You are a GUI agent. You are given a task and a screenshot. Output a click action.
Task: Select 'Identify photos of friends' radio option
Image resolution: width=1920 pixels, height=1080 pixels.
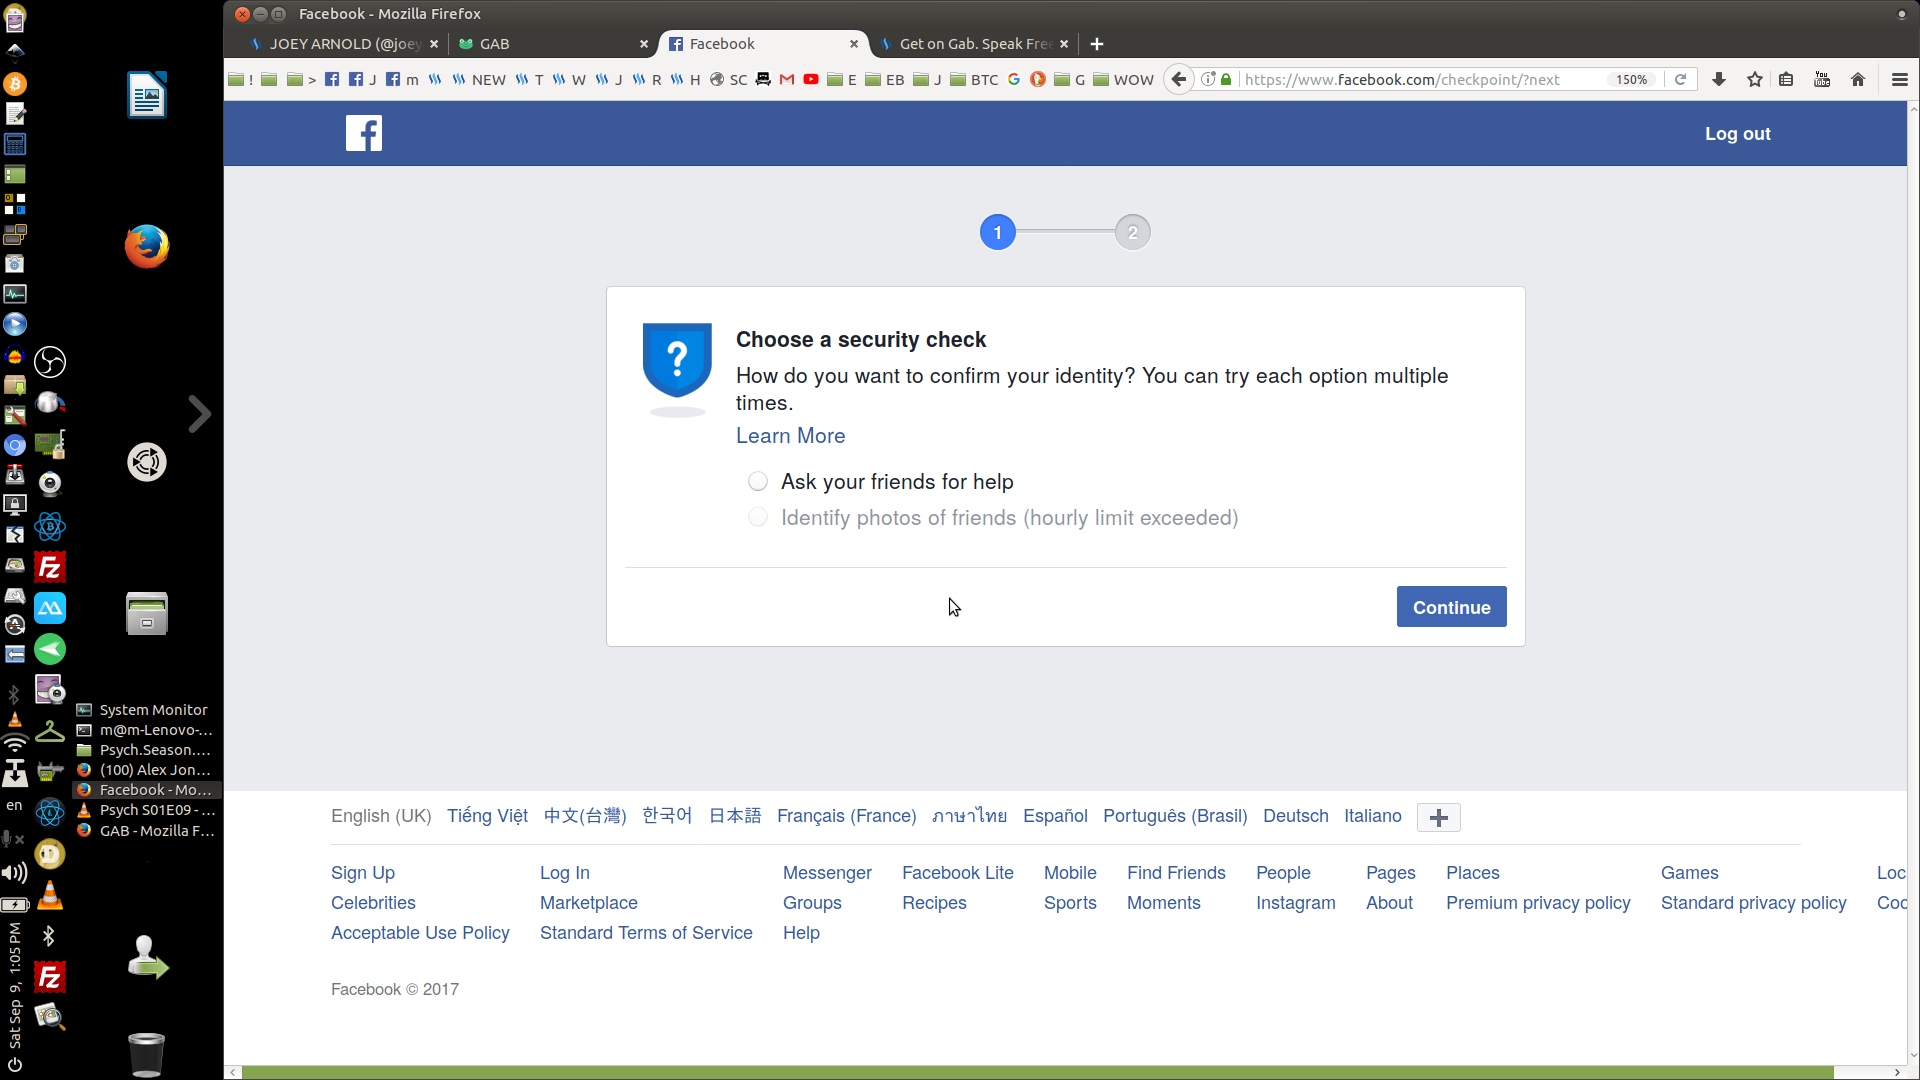(x=758, y=518)
